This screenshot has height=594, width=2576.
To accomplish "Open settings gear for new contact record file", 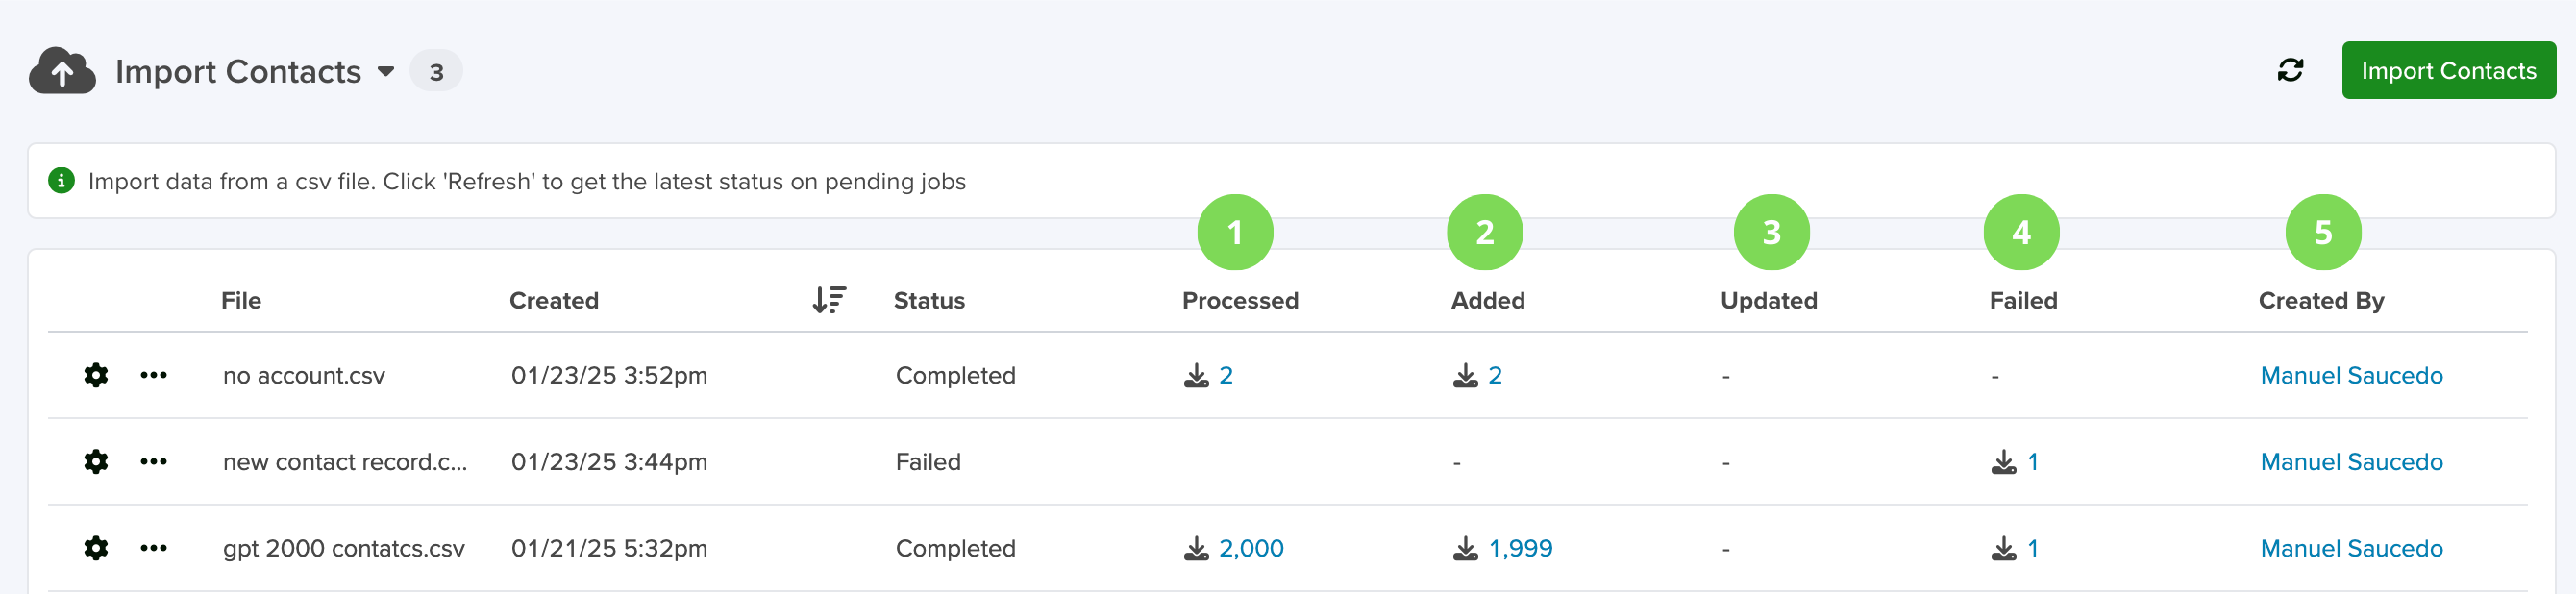I will click(x=96, y=462).
